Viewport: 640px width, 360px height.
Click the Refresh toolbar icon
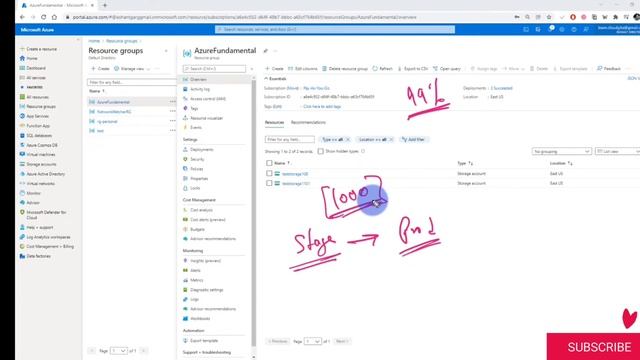coord(375,69)
